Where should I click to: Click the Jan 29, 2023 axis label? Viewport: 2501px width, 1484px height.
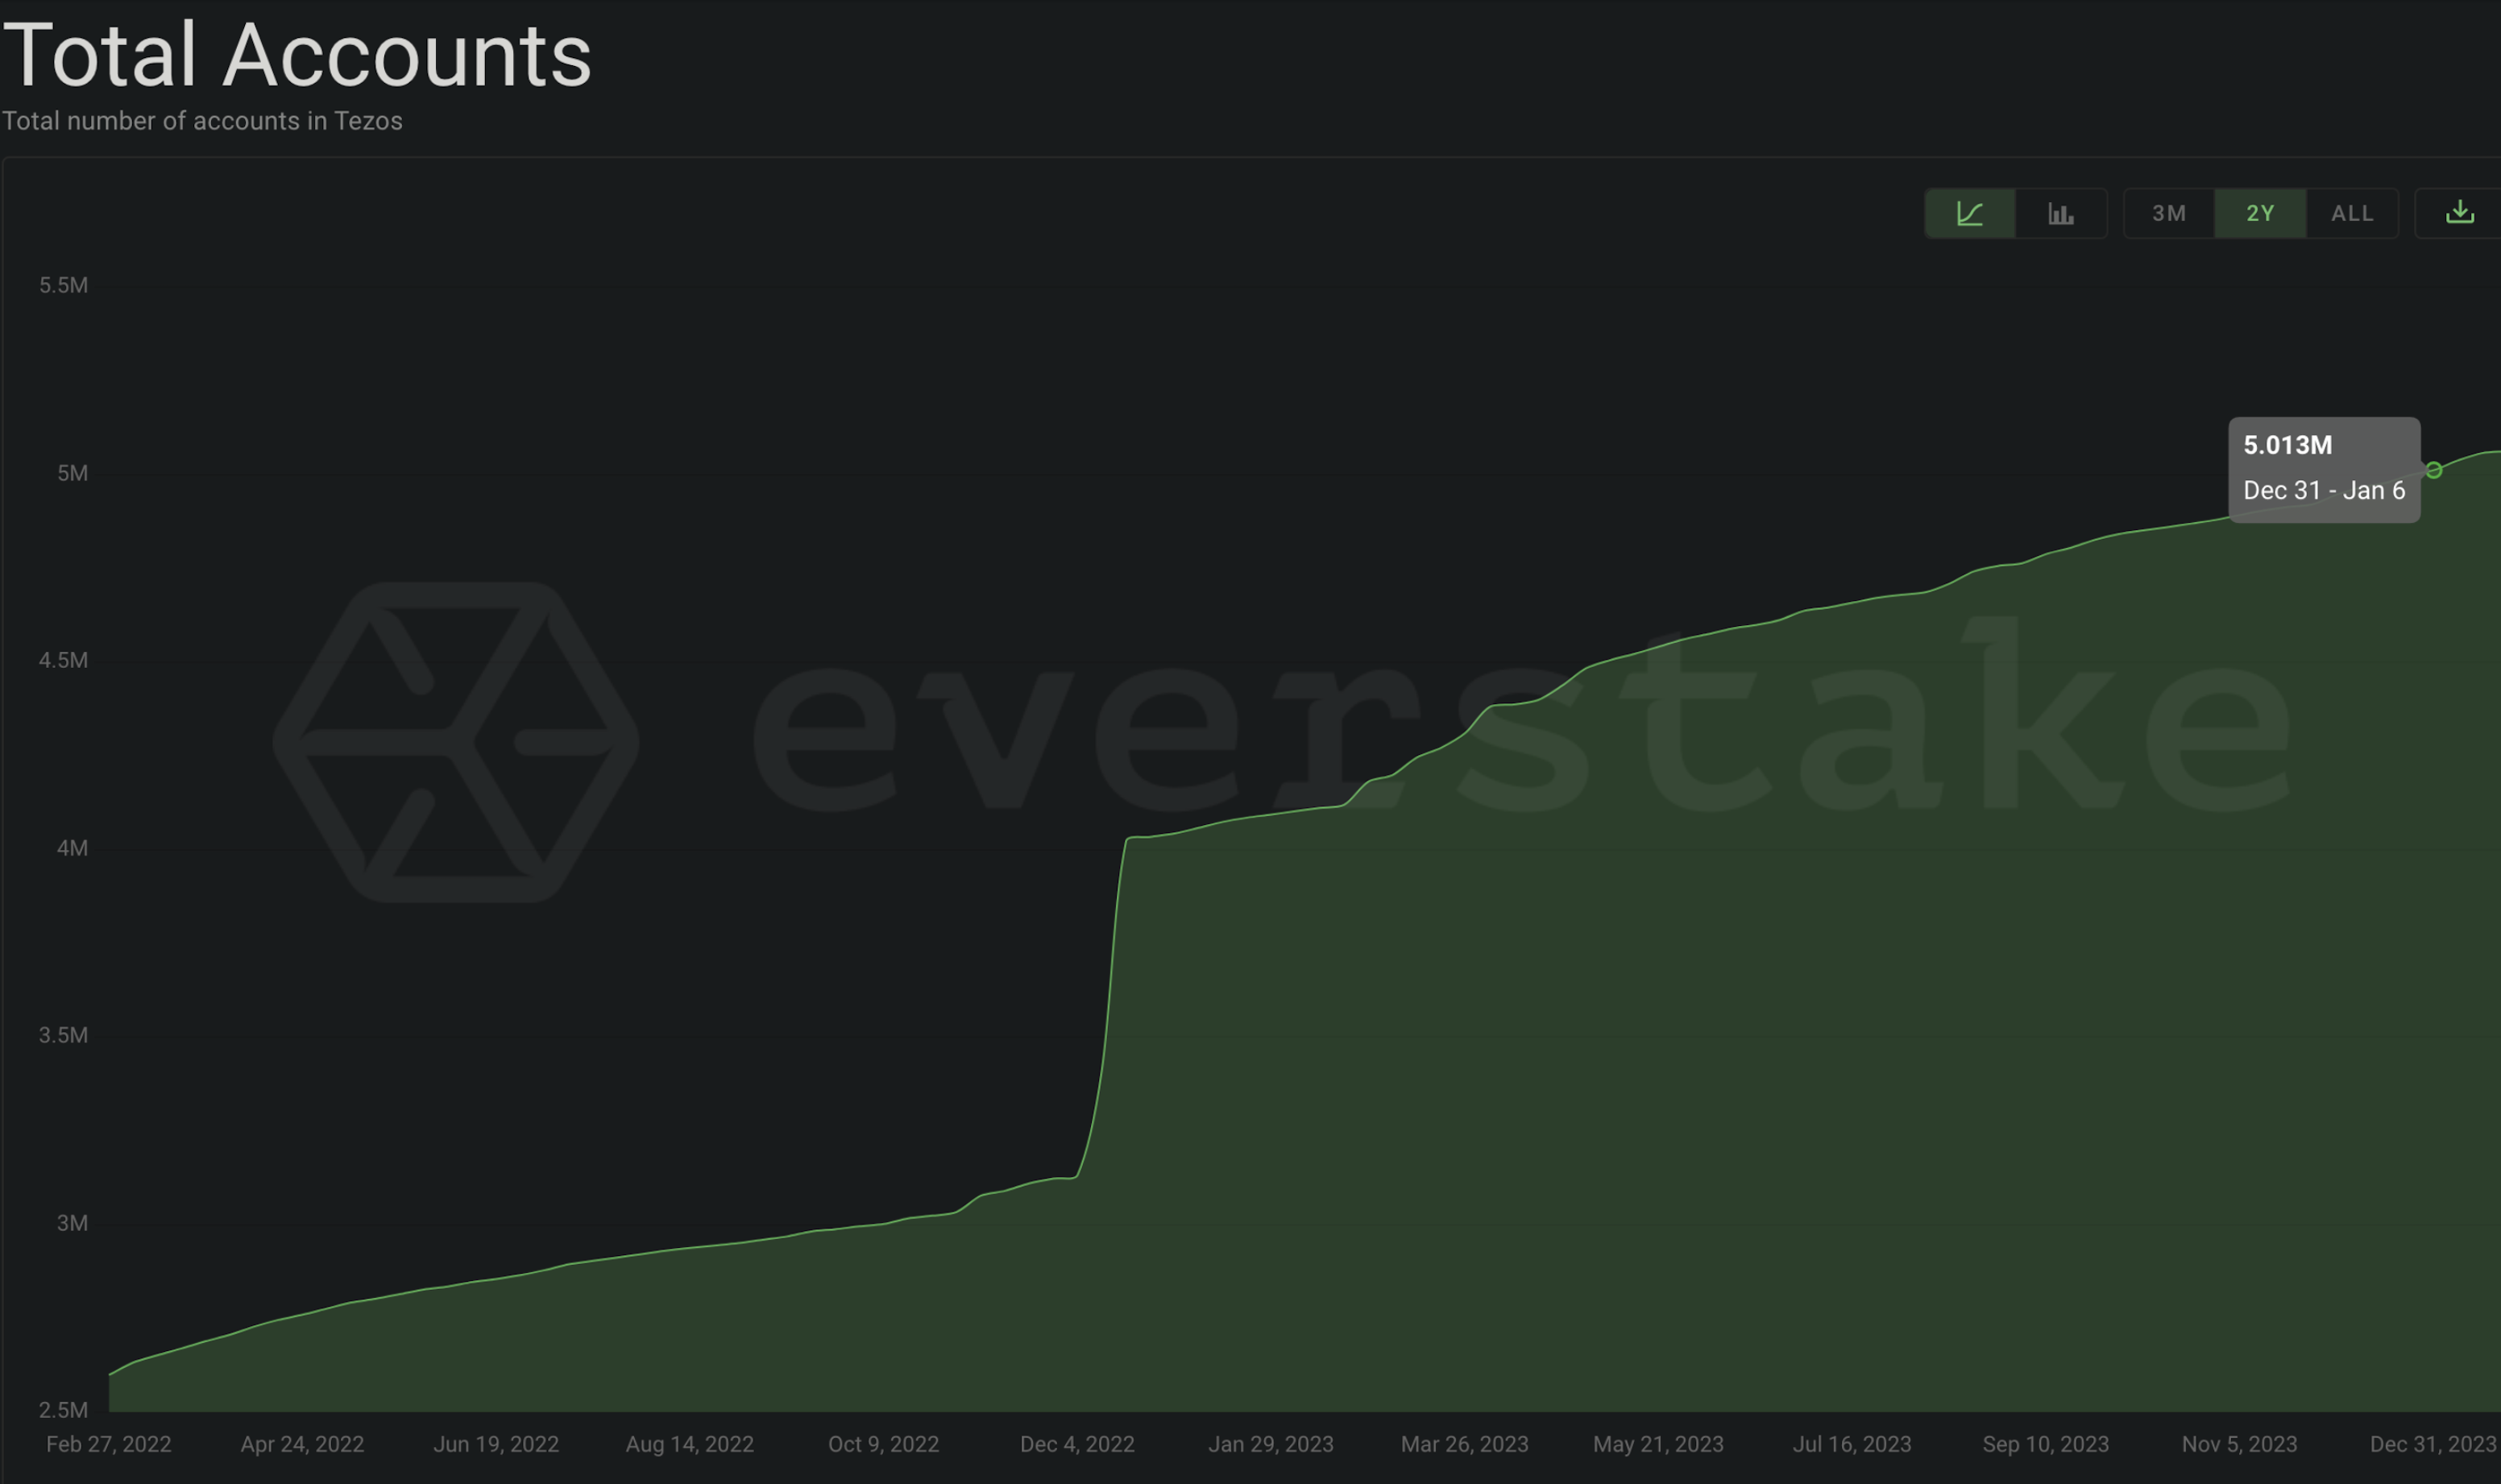click(1271, 1444)
